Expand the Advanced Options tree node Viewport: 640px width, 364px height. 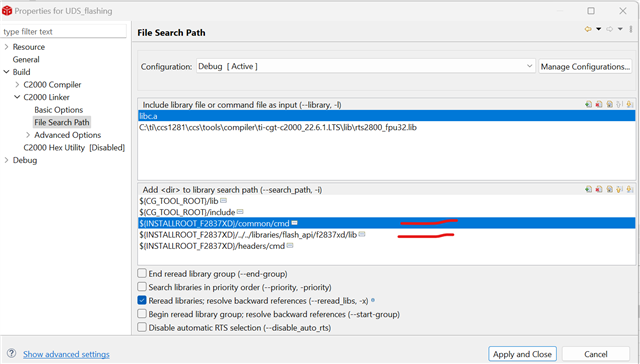28,135
